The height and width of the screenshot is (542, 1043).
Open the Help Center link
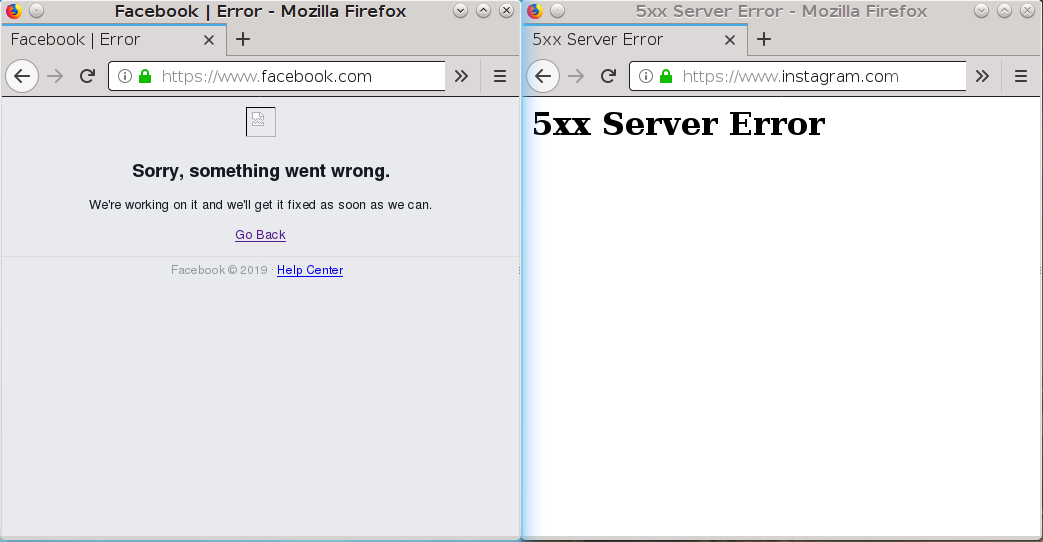pyautogui.click(x=310, y=270)
